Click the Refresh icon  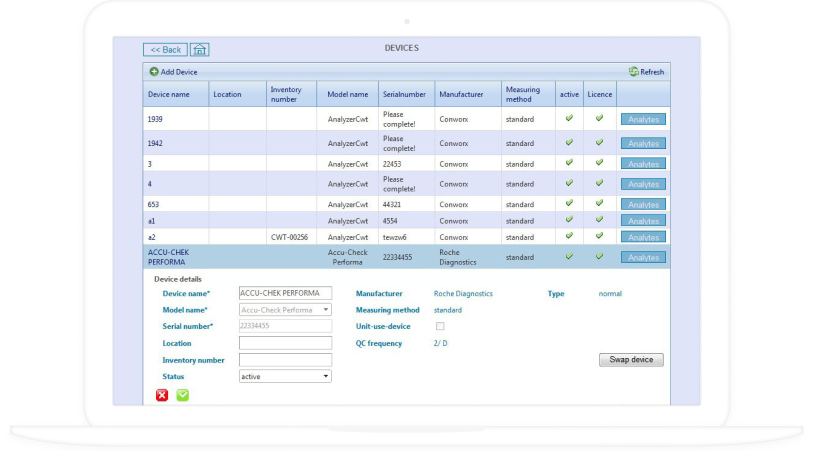[633, 72]
